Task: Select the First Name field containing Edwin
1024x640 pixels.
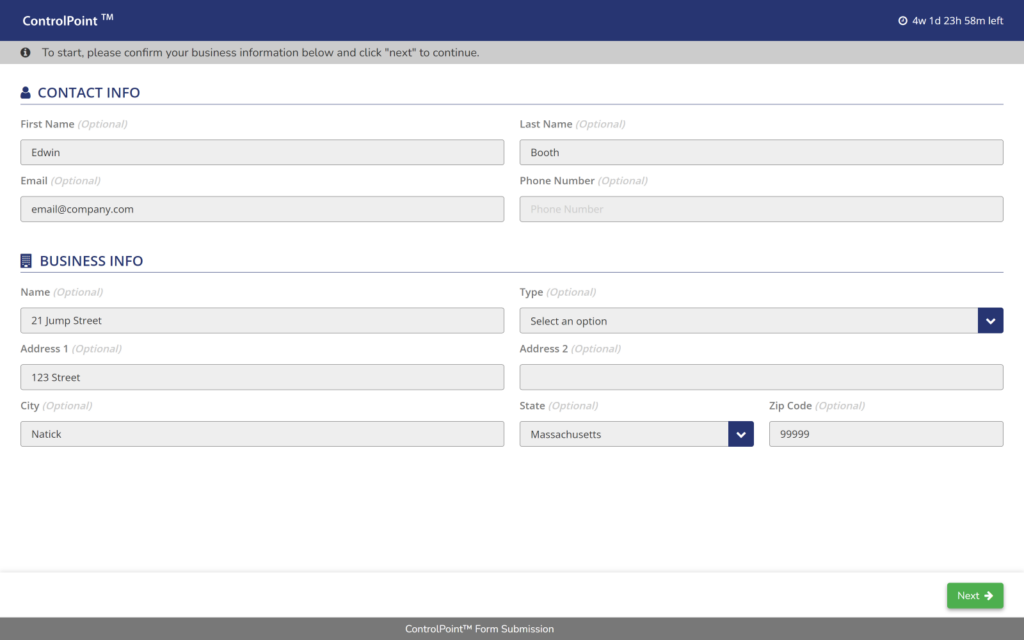Action: coord(262,152)
